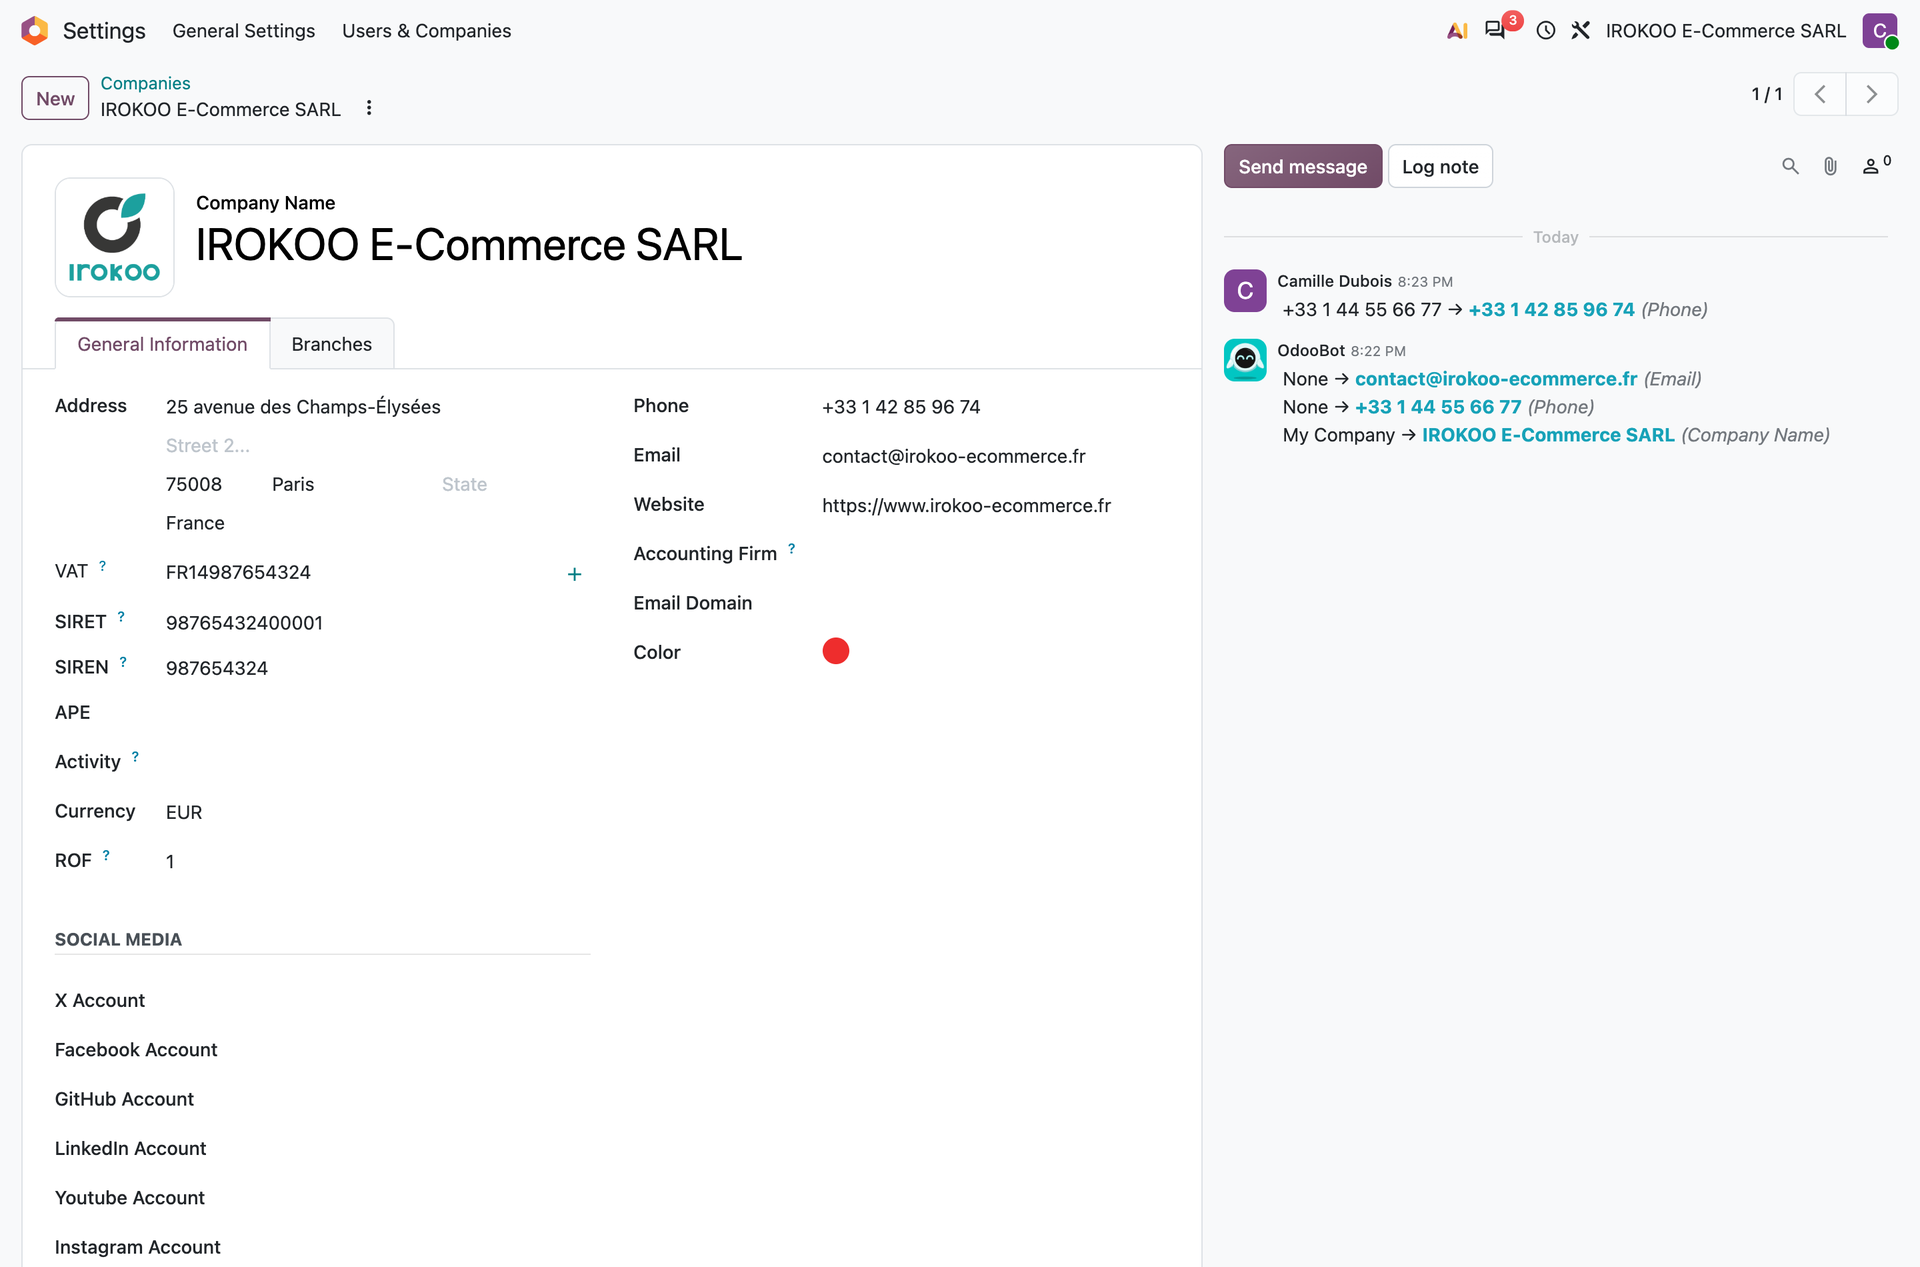Click the New button
Viewport: 1920px width, 1267px height.
[55, 98]
